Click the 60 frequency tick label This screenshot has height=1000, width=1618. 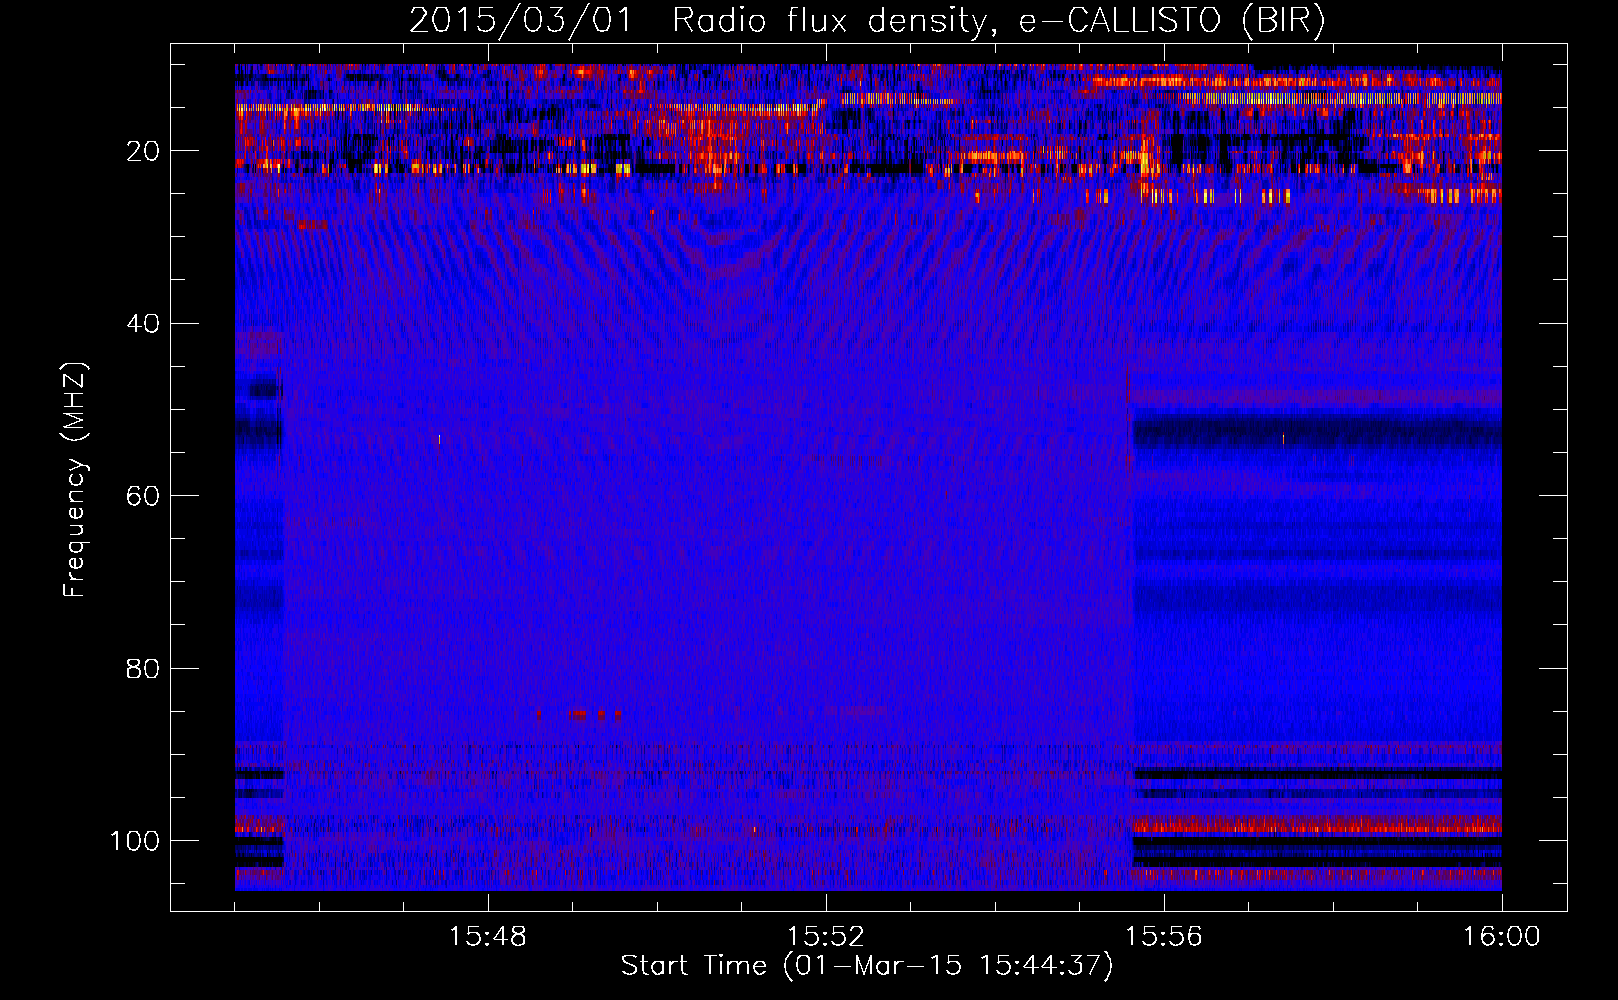tap(144, 496)
